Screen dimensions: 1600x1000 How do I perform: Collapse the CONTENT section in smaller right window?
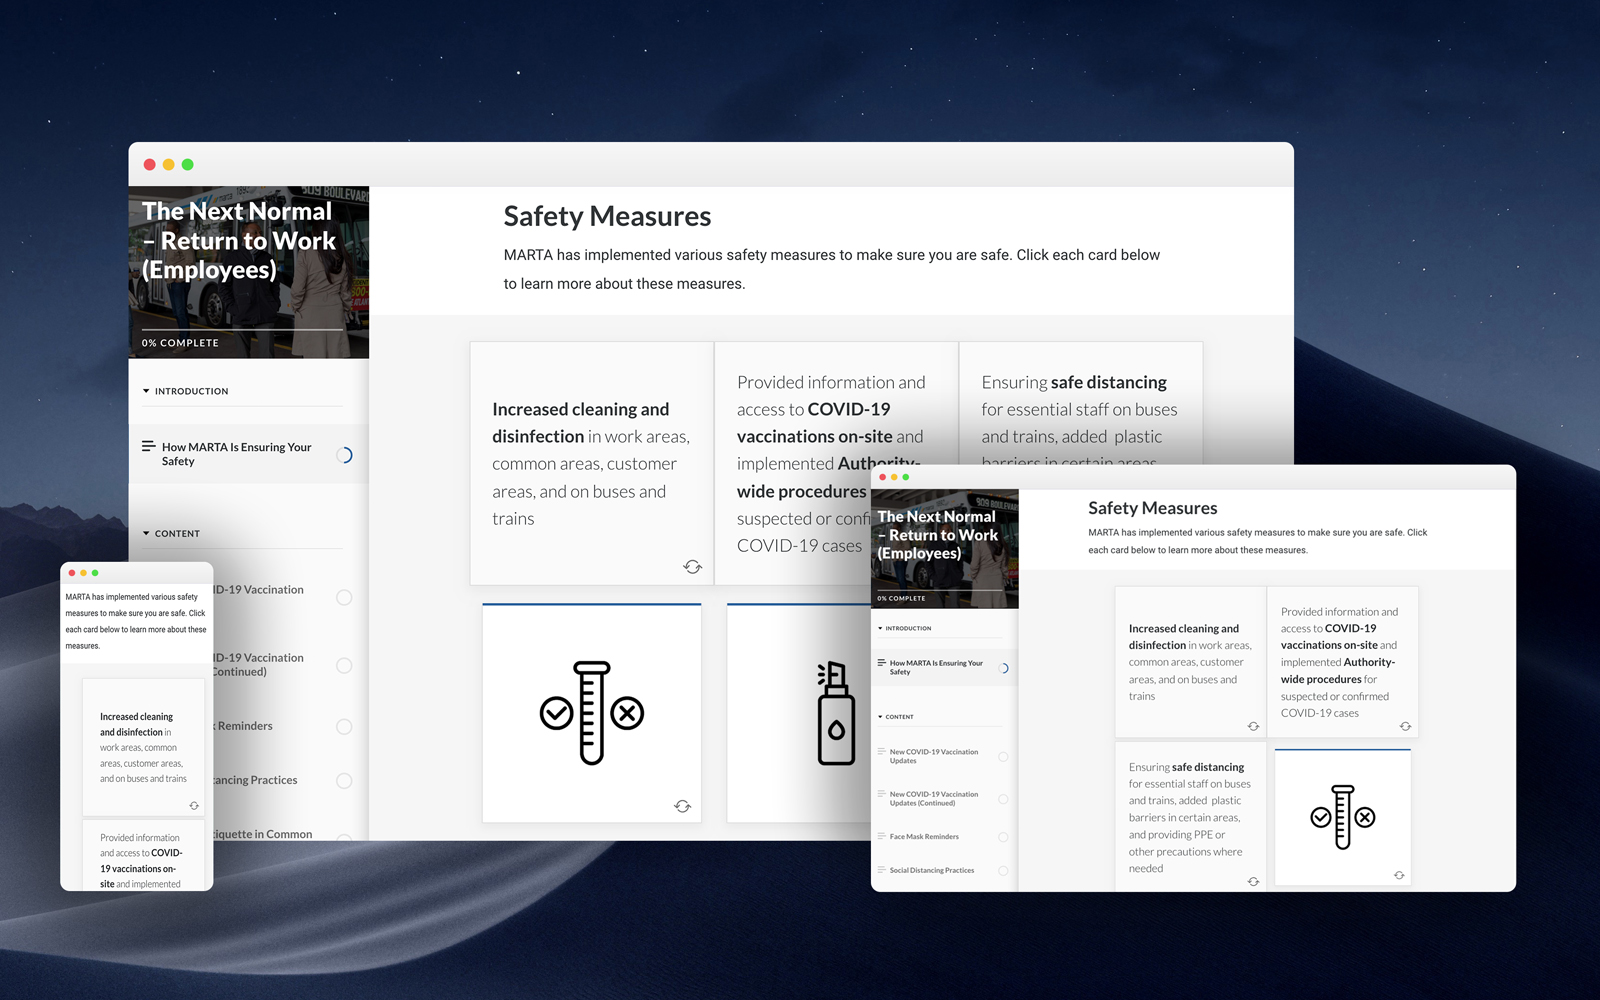point(880,717)
